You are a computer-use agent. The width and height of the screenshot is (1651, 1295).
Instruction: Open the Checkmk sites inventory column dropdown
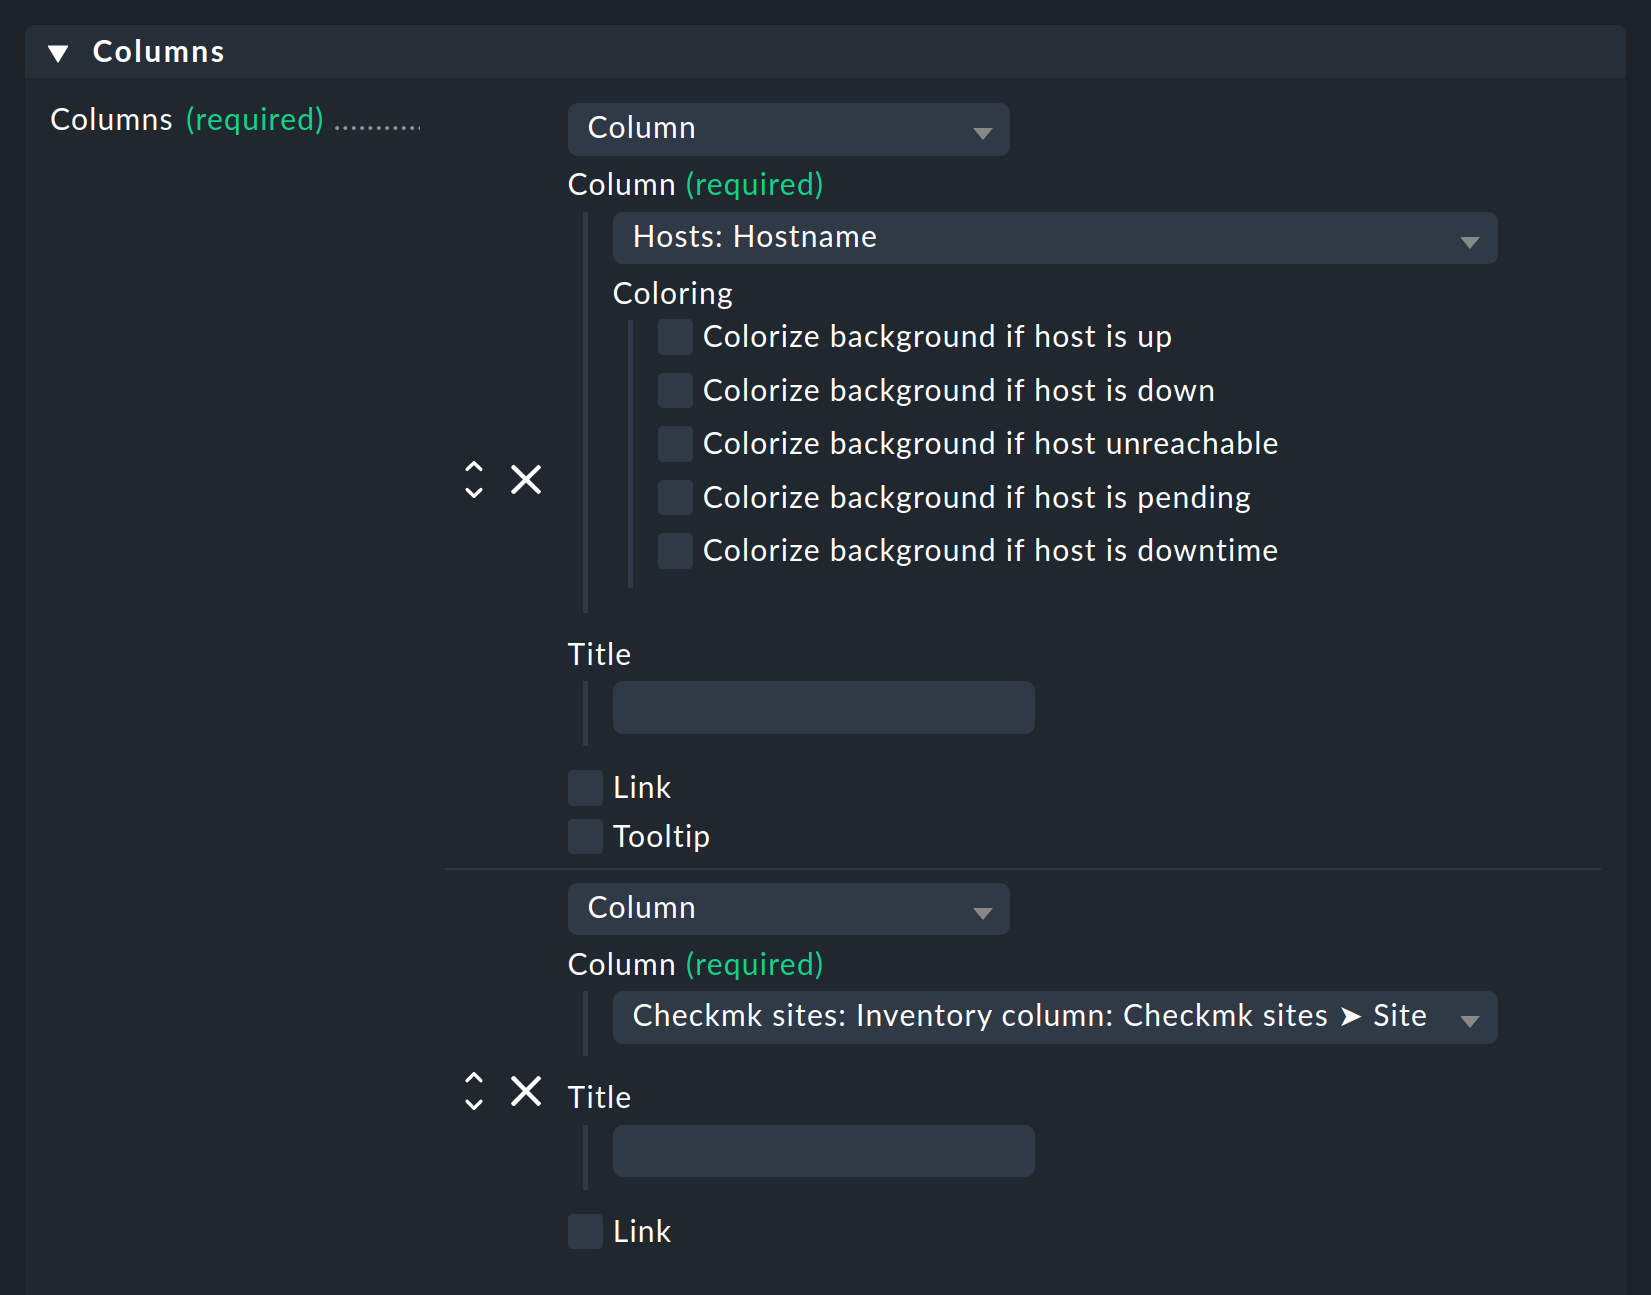[x=1055, y=1017]
